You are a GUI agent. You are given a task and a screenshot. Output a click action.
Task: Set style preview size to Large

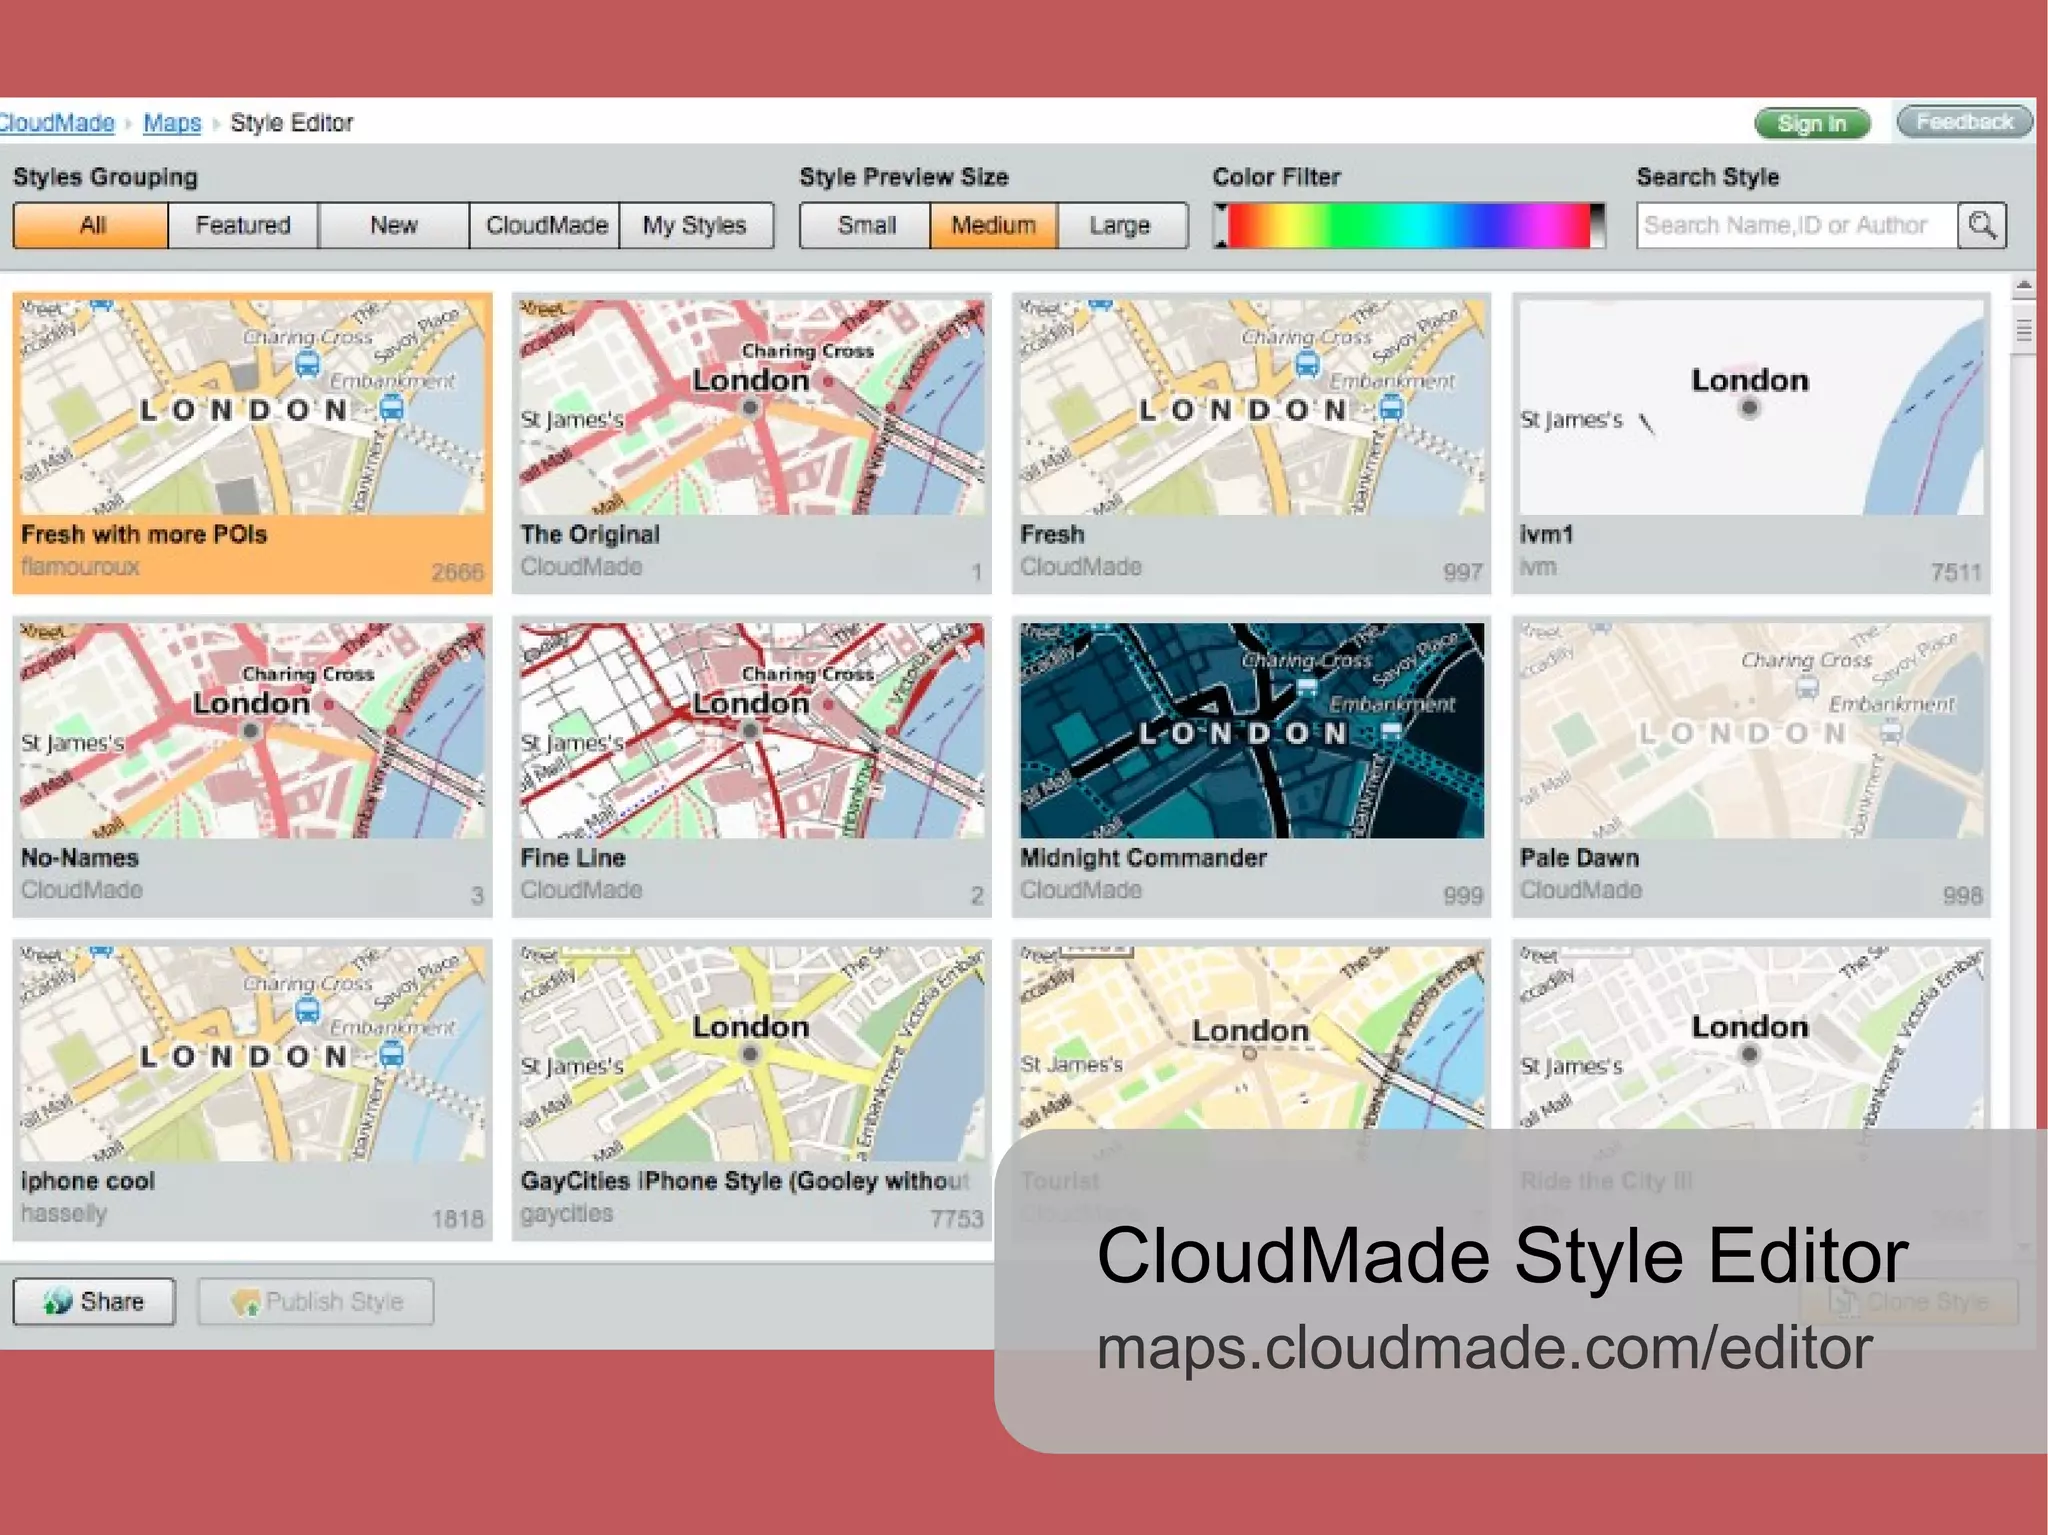pos(1122,225)
